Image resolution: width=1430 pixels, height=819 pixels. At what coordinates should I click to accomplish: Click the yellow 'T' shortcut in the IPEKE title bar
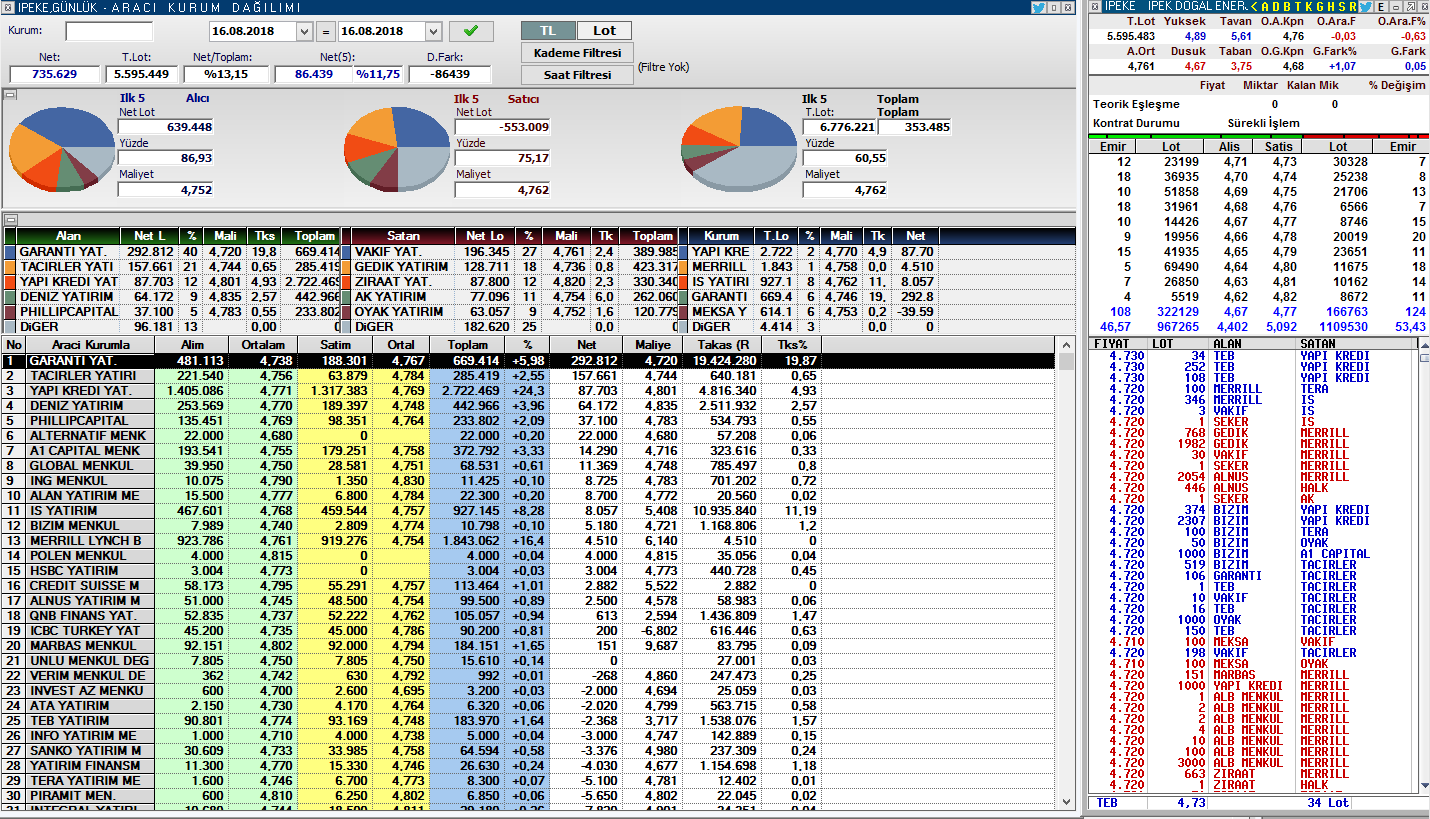pos(1298,7)
